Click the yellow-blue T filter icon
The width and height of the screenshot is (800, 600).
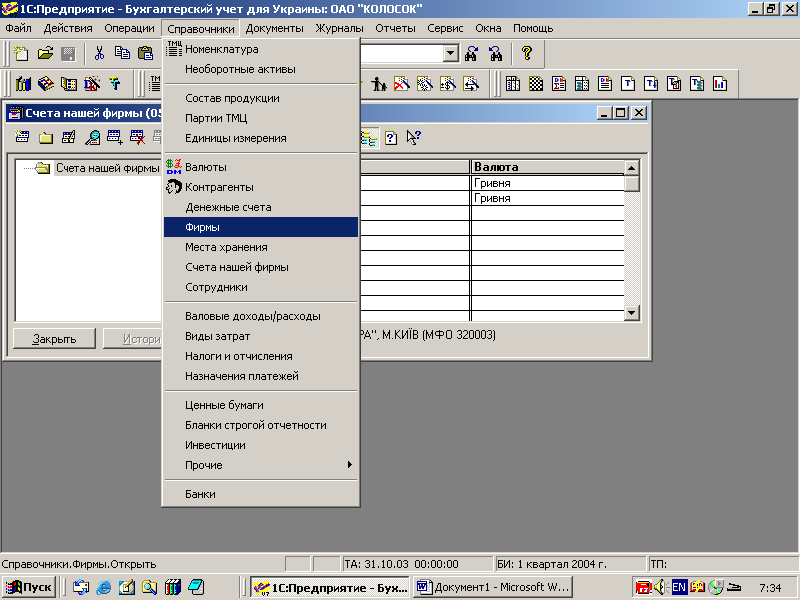pyautogui.click(x=115, y=84)
